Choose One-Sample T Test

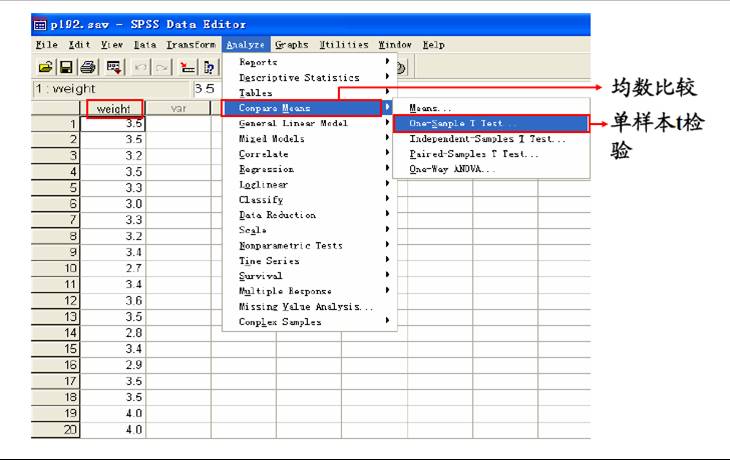pyautogui.click(x=491, y=123)
